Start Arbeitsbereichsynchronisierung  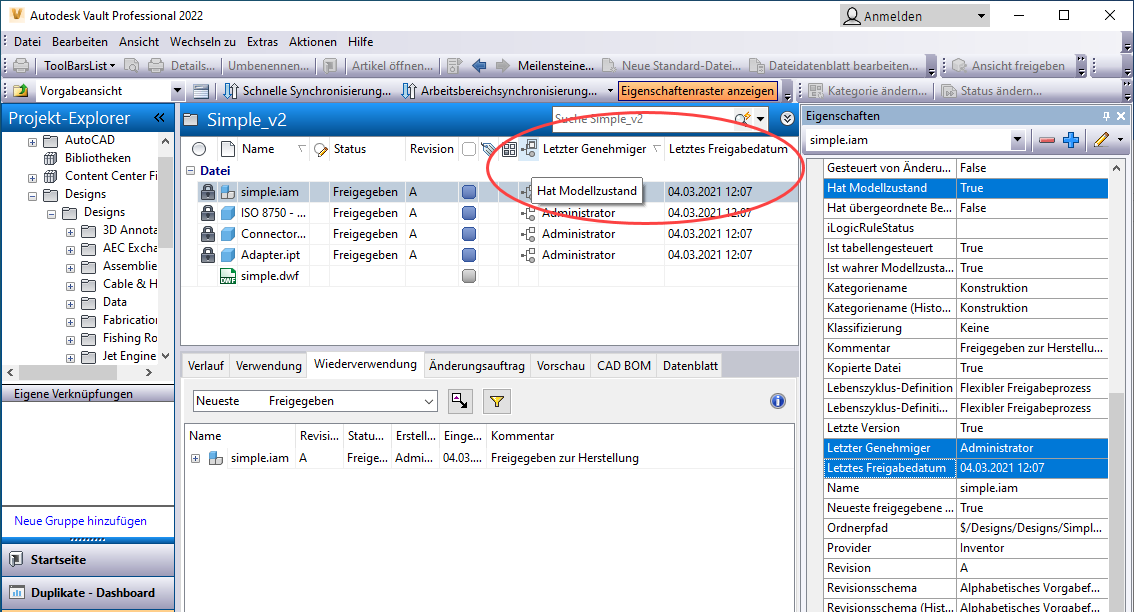(x=500, y=91)
